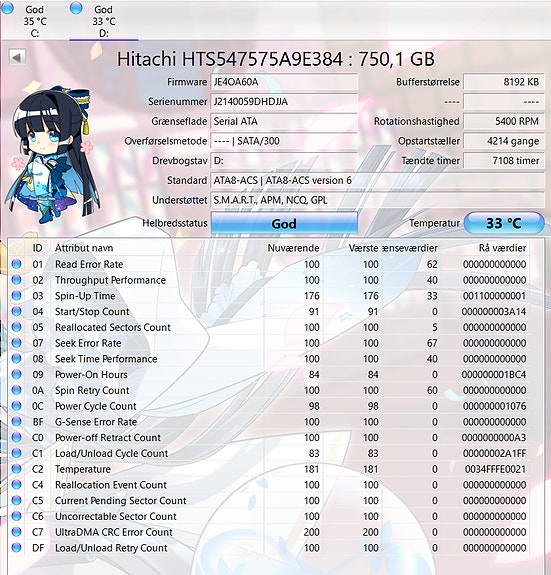Image resolution: width=551 pixels, height=575 pixels.
Task: Click the status icon for Power-On Hours
Action: [x=16, y=374]
